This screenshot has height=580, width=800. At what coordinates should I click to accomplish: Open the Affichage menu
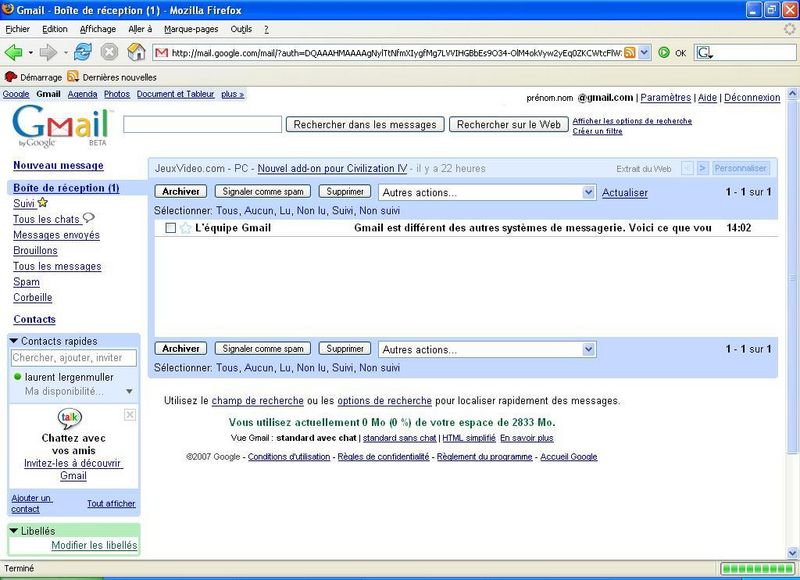97,29
